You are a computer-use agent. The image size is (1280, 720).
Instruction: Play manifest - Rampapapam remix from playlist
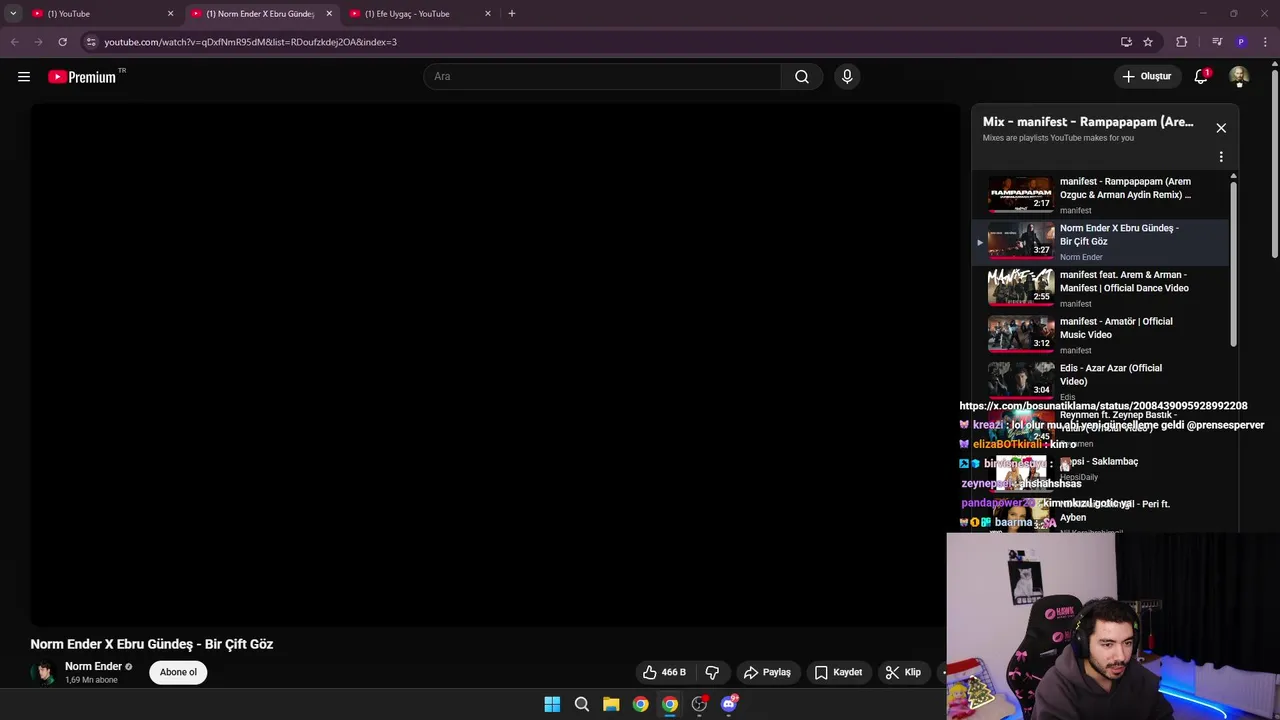point(1100,195)
